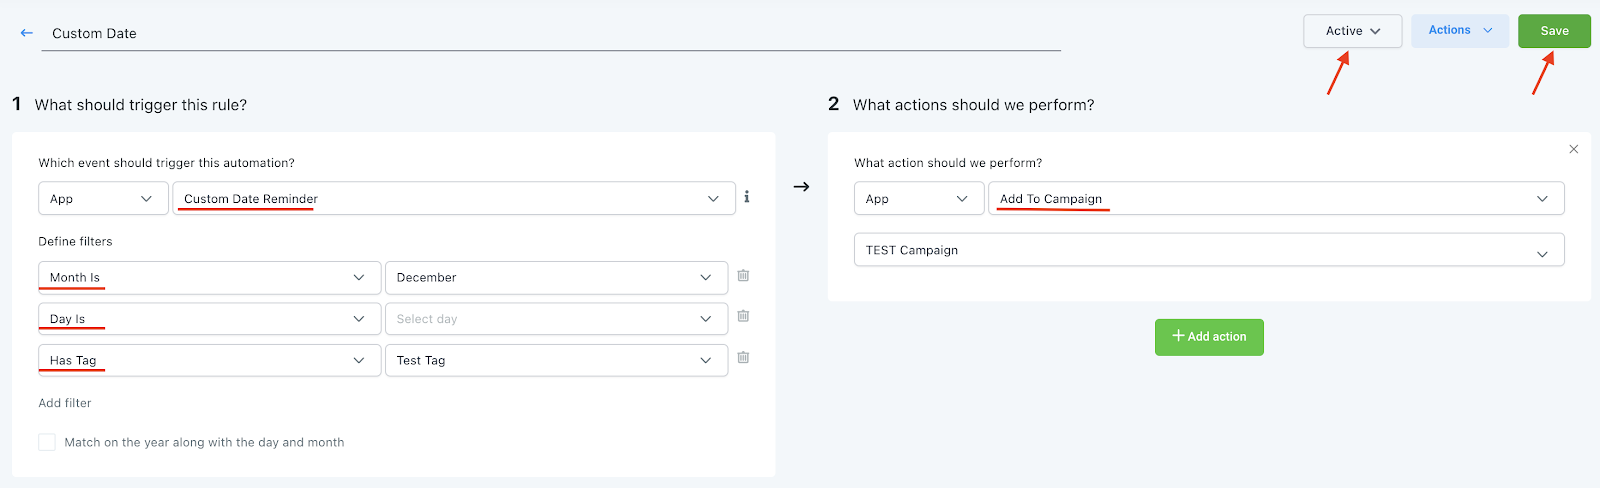Open the Active status dropdown
Screen dimensions: 1600x488
pos(1352,31)
